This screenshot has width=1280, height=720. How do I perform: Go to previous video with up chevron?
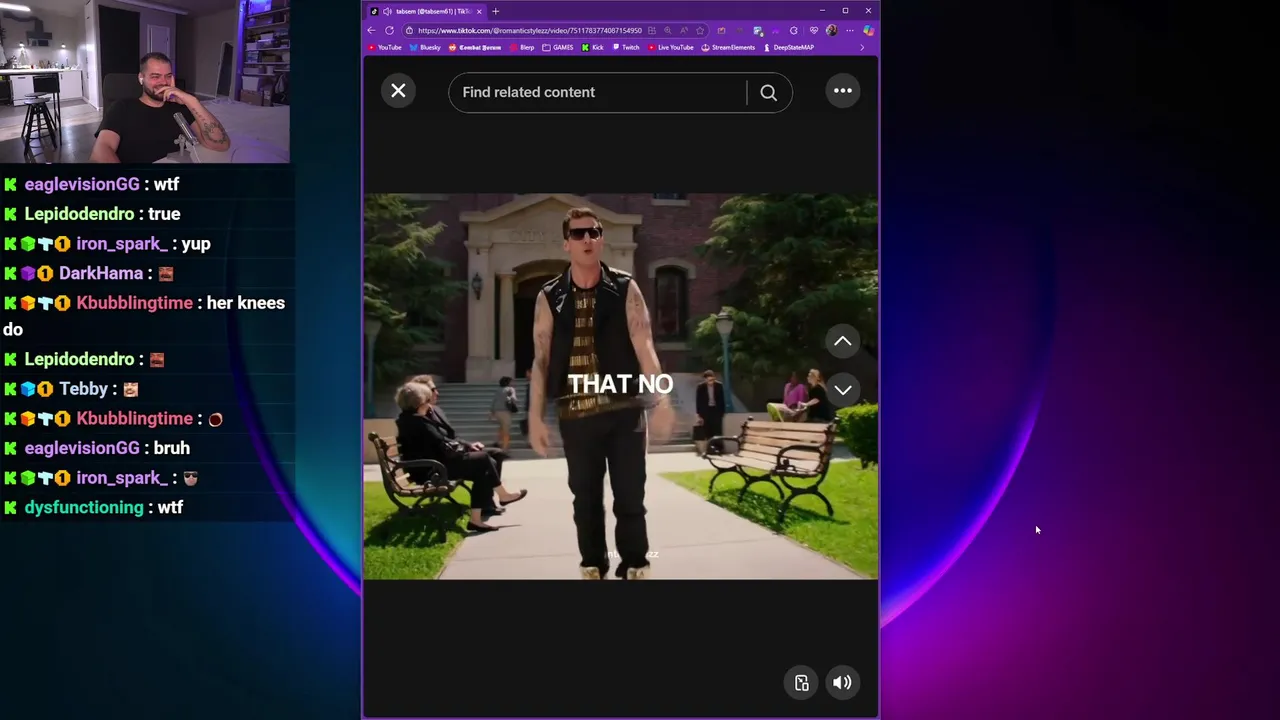click(843, 341)
